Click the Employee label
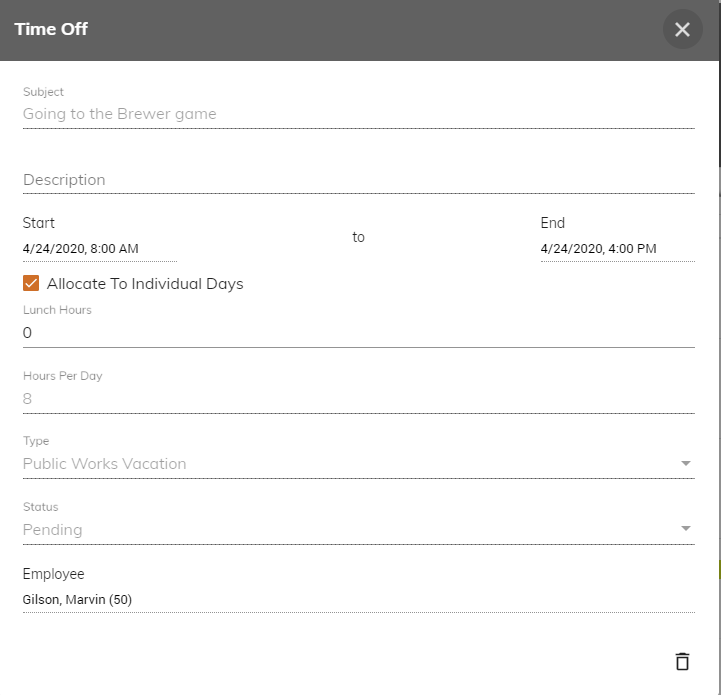This screenshot has width=721, height=695. 54,574
